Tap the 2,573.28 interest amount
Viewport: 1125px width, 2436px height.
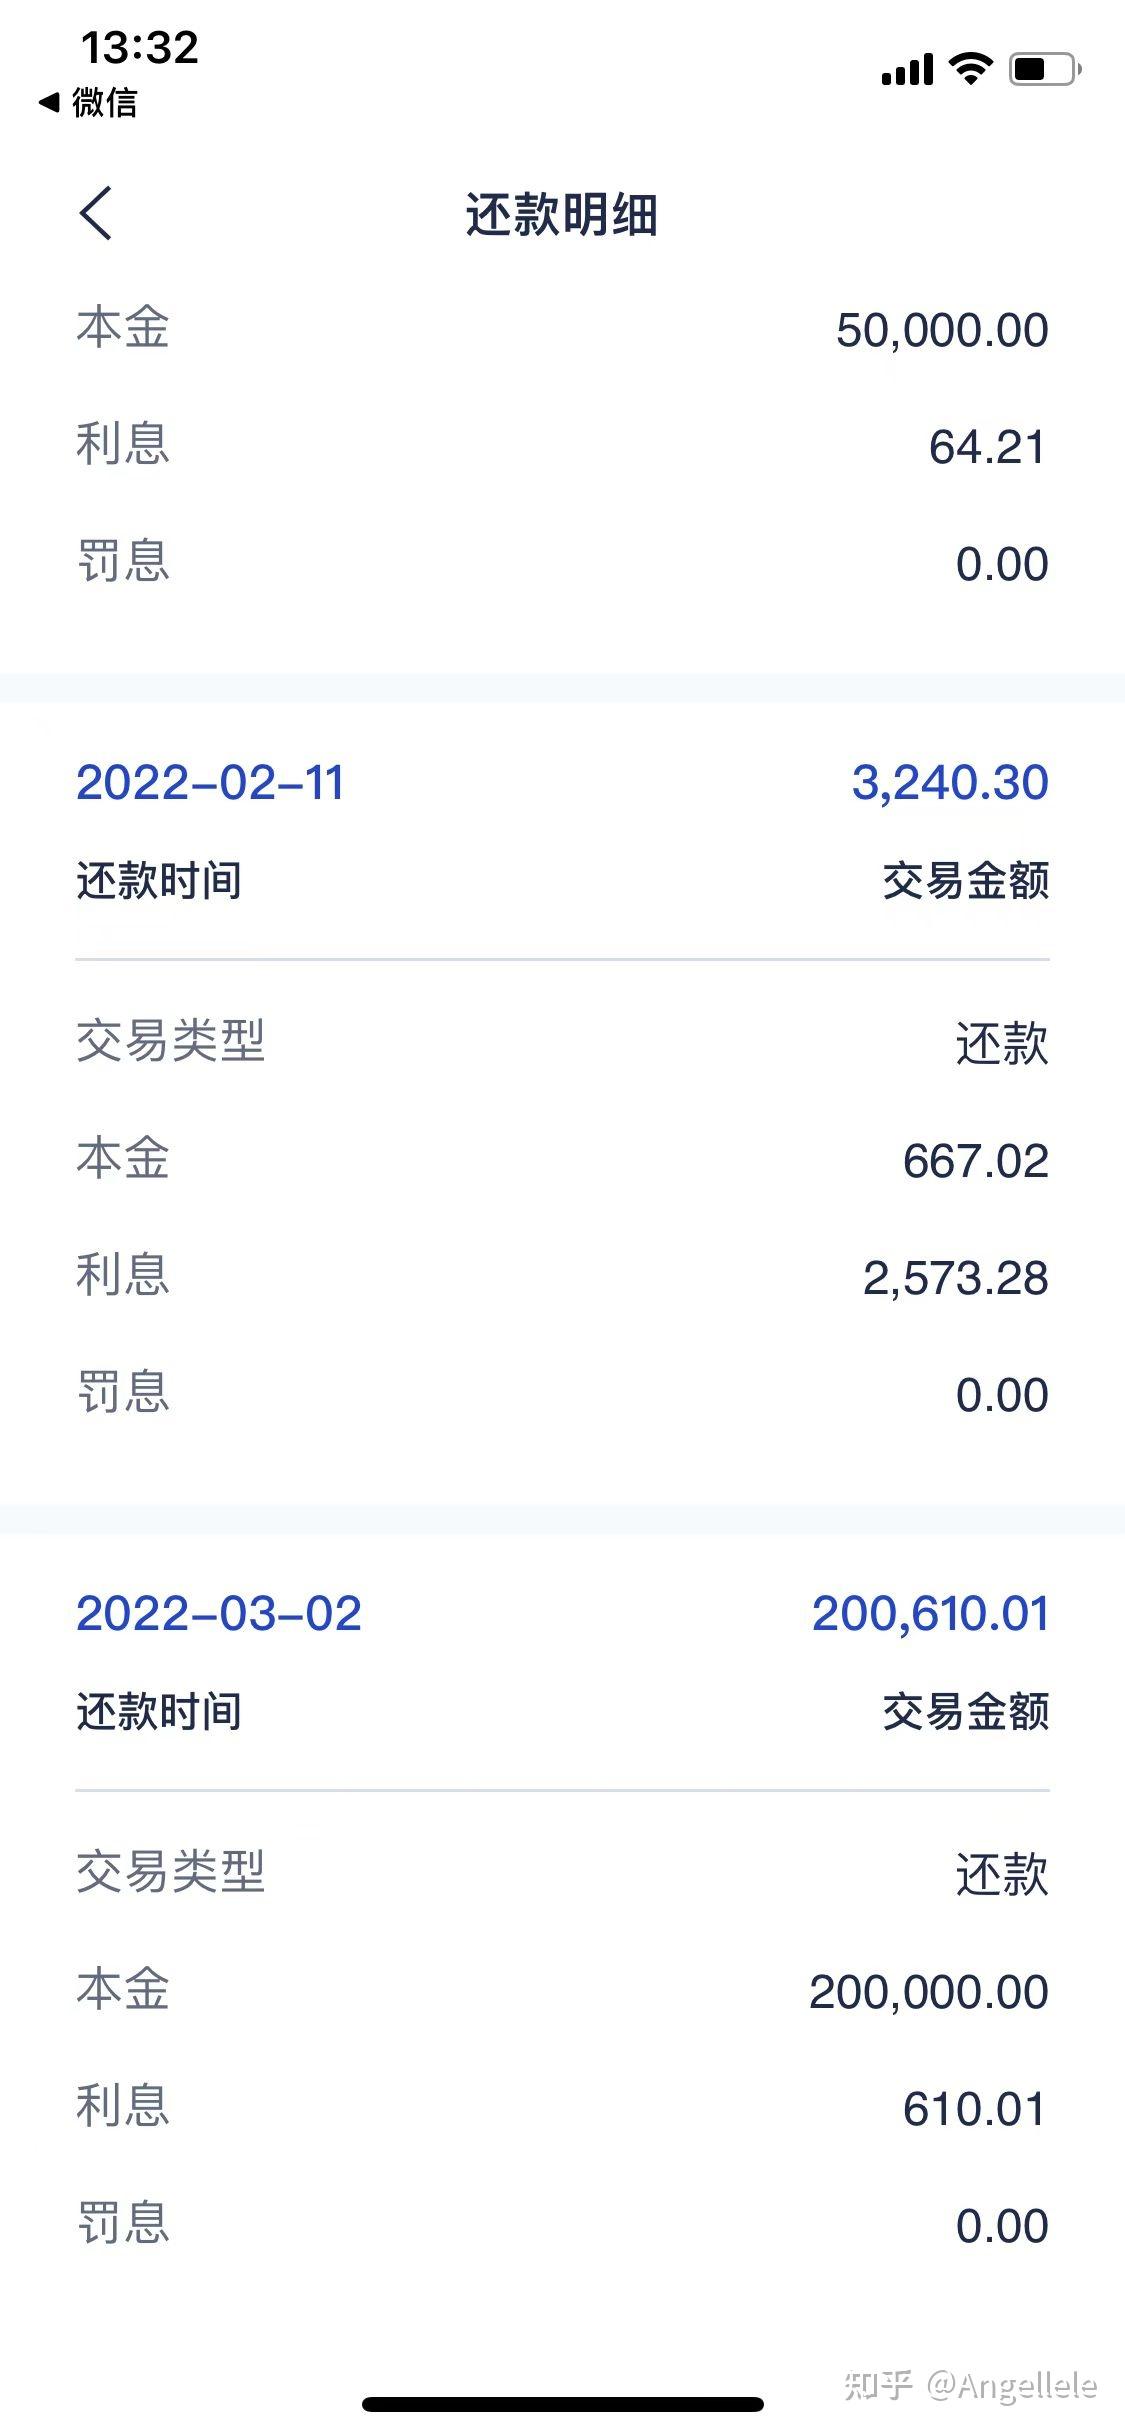click(955, 1278)
